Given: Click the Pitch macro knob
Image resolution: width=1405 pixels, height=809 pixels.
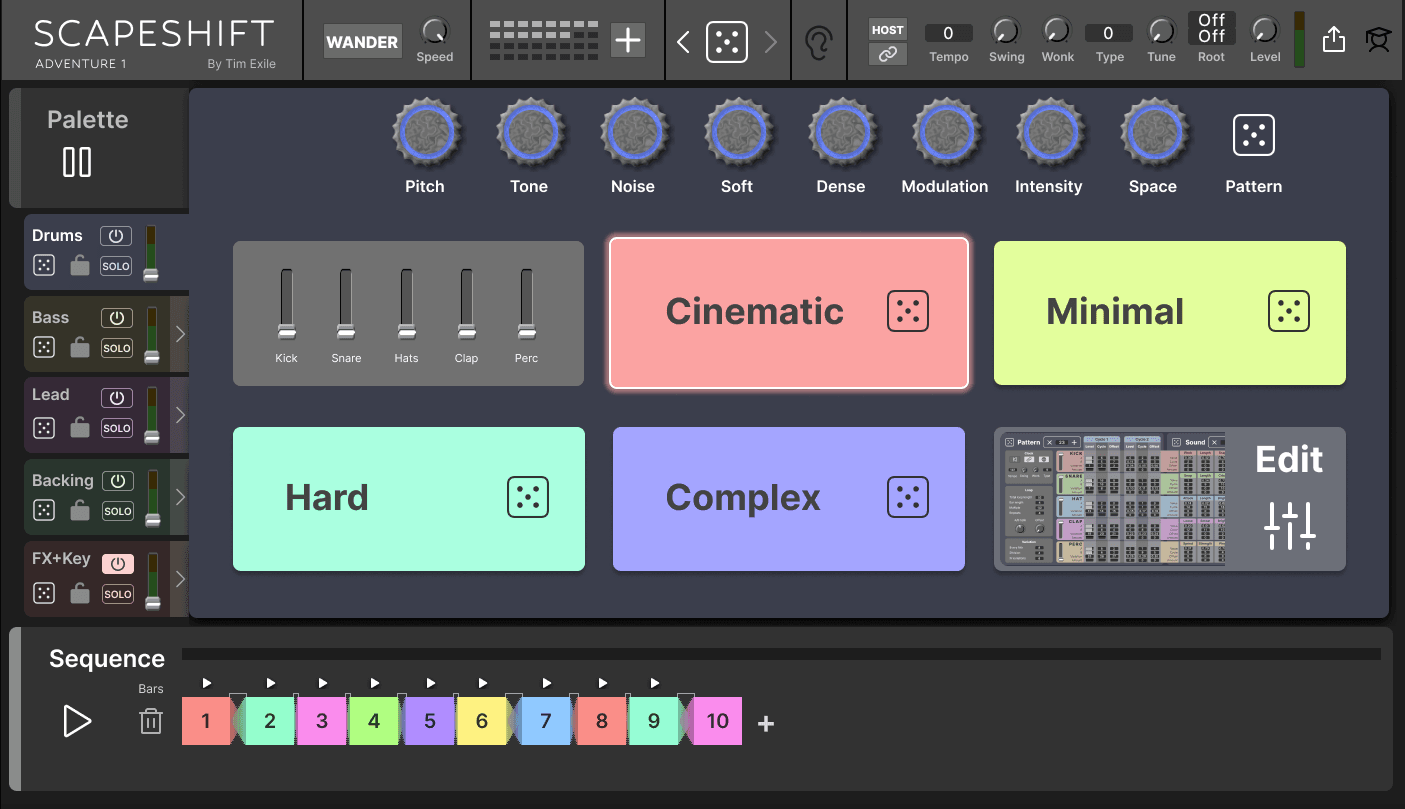Looking at the screenshot, I should click(425, 133).
